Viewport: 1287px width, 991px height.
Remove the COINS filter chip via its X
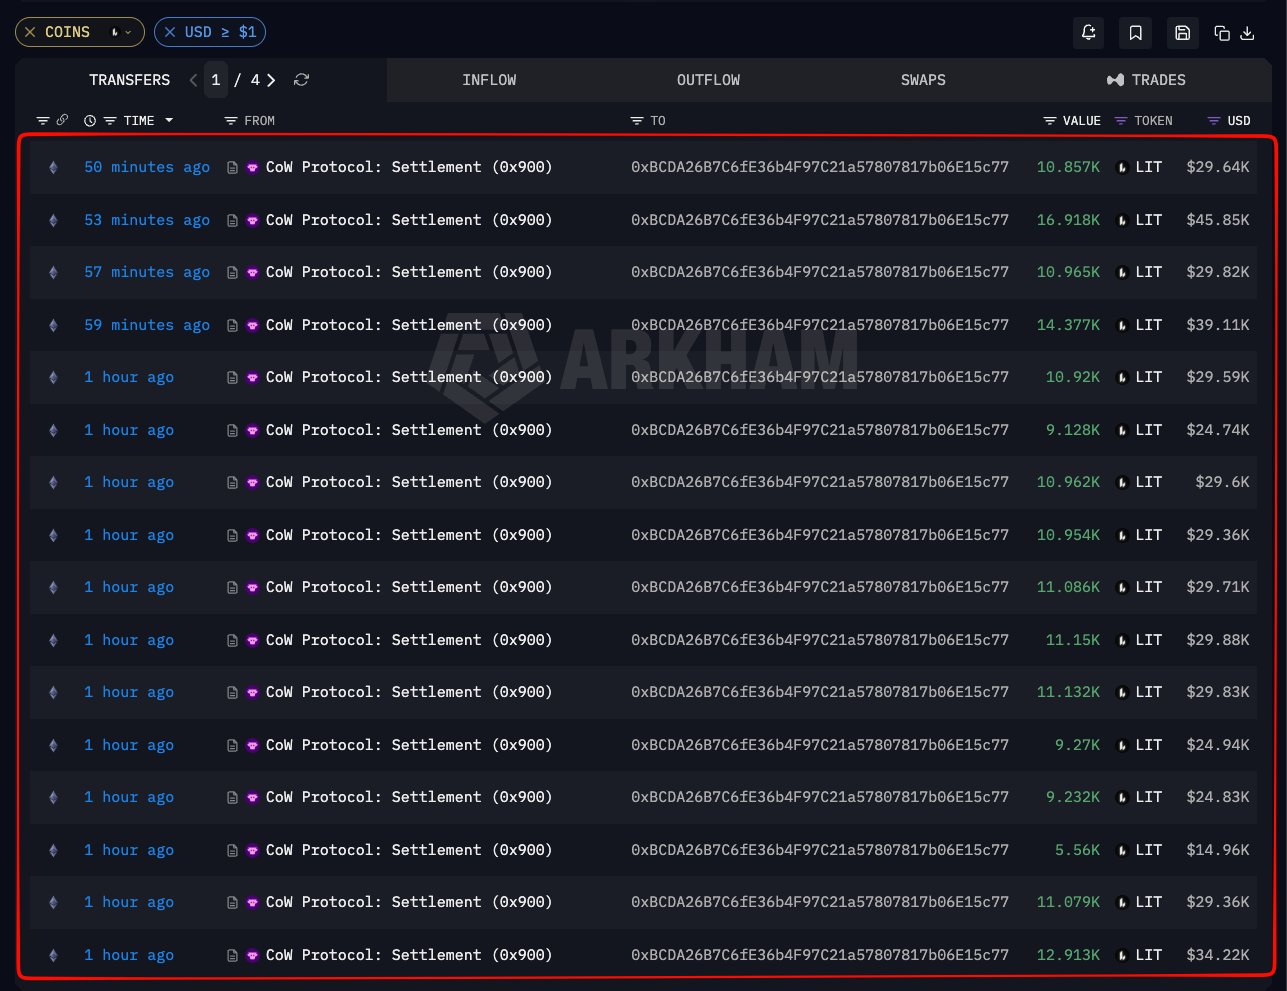30,32
